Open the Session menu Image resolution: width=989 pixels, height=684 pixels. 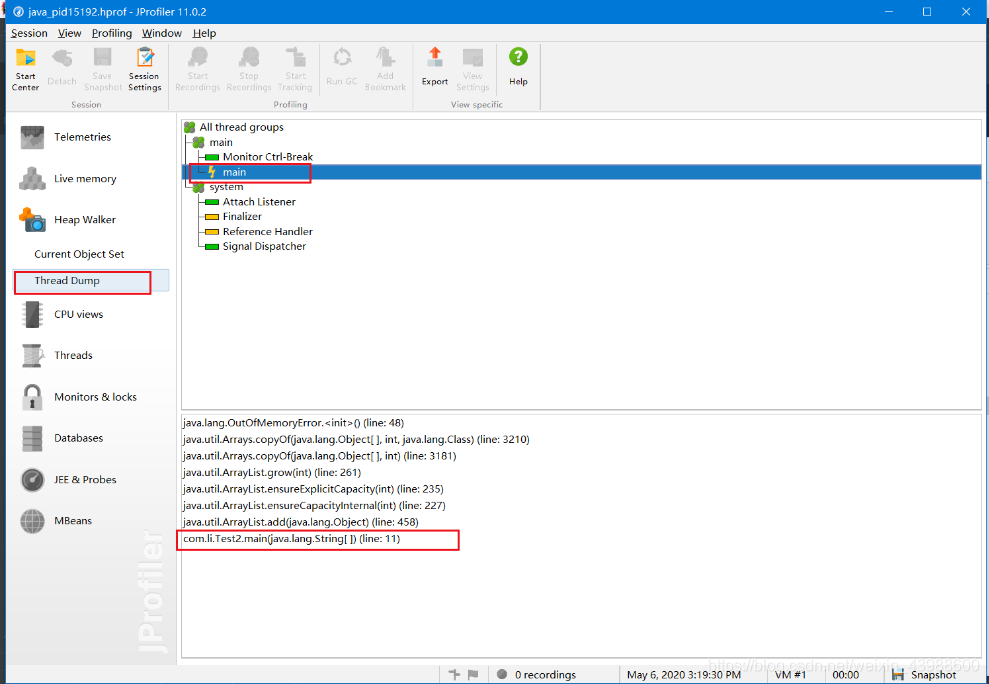point(29,33)
